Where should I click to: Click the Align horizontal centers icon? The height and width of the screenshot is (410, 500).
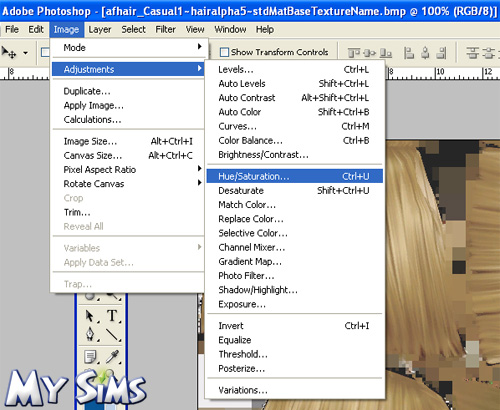(425, 53)
